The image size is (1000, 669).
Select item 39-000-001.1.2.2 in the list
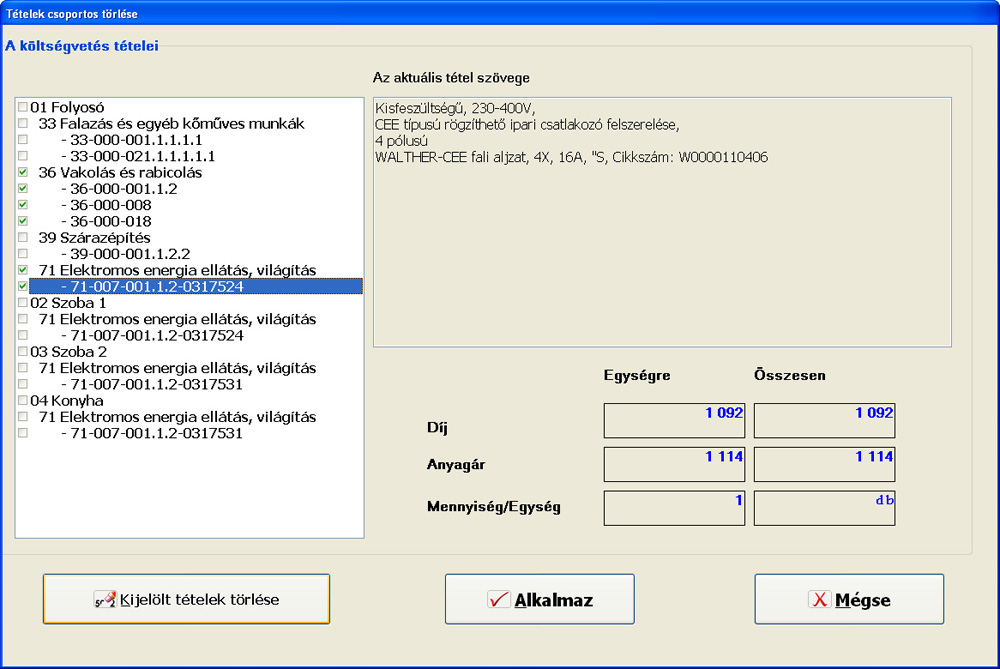coord(126,254)
